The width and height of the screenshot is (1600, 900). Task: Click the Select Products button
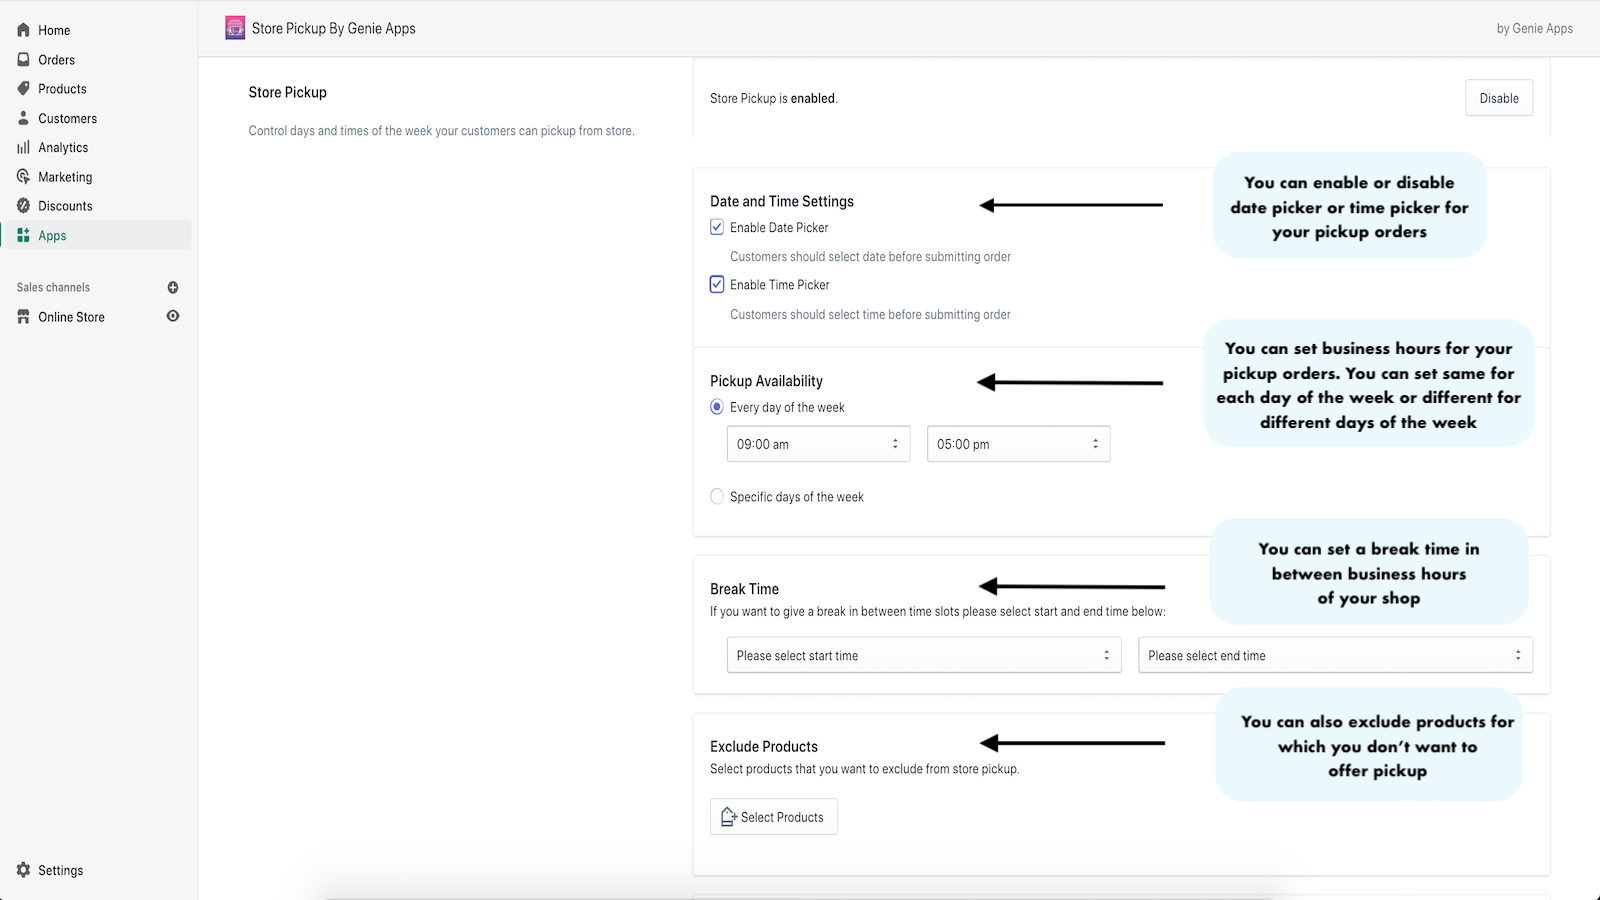coord(773,817)
